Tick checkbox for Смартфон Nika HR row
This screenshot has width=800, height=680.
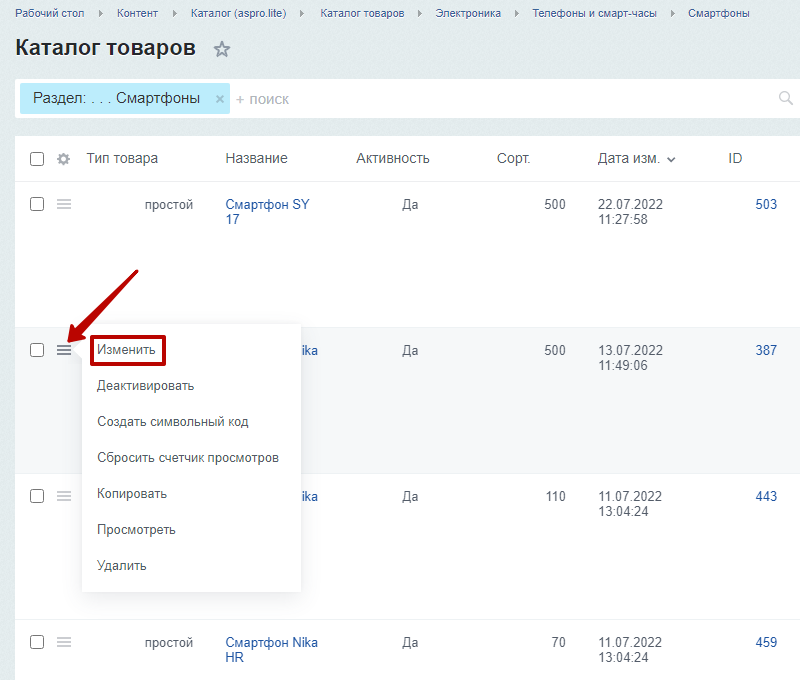pos(37,642)
